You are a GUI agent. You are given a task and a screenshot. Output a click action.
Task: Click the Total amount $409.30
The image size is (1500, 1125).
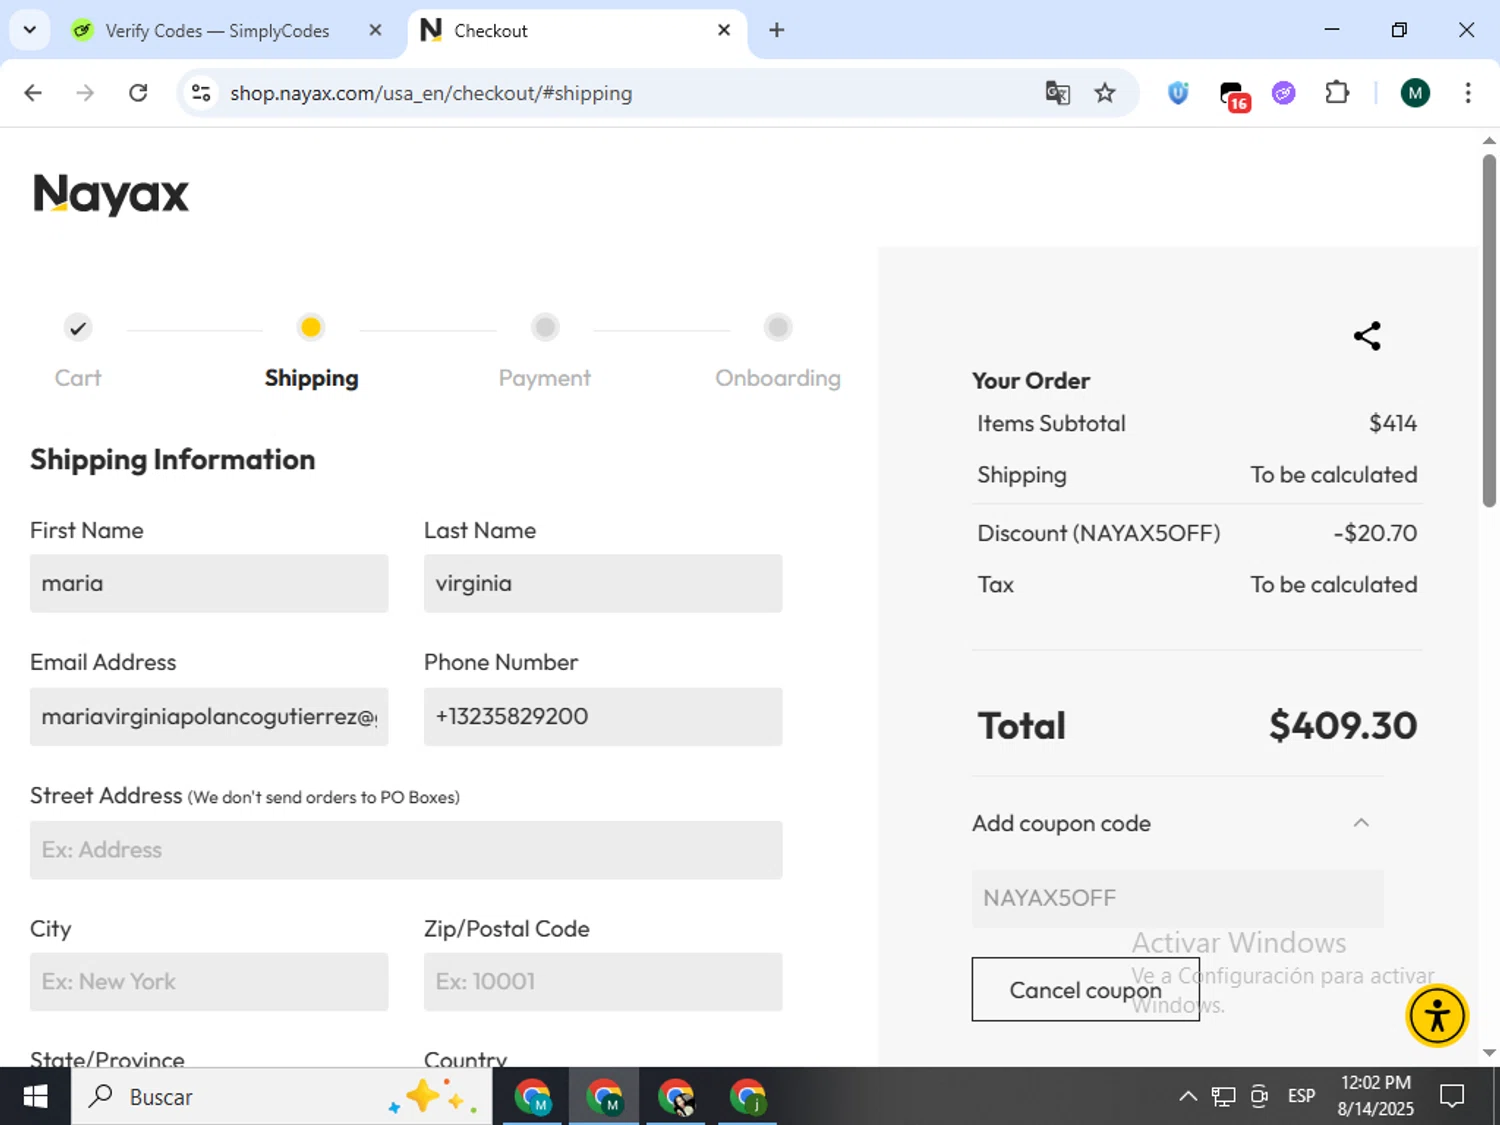point(1342,726)
